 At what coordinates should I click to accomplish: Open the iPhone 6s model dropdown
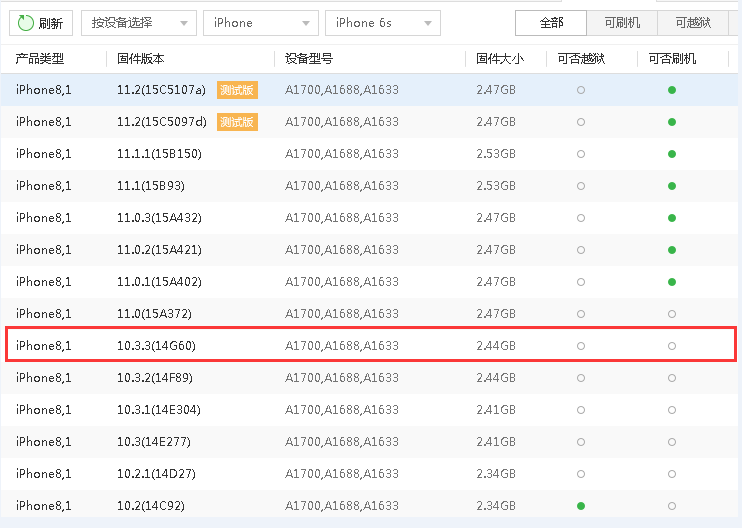[x=383, y=23]
